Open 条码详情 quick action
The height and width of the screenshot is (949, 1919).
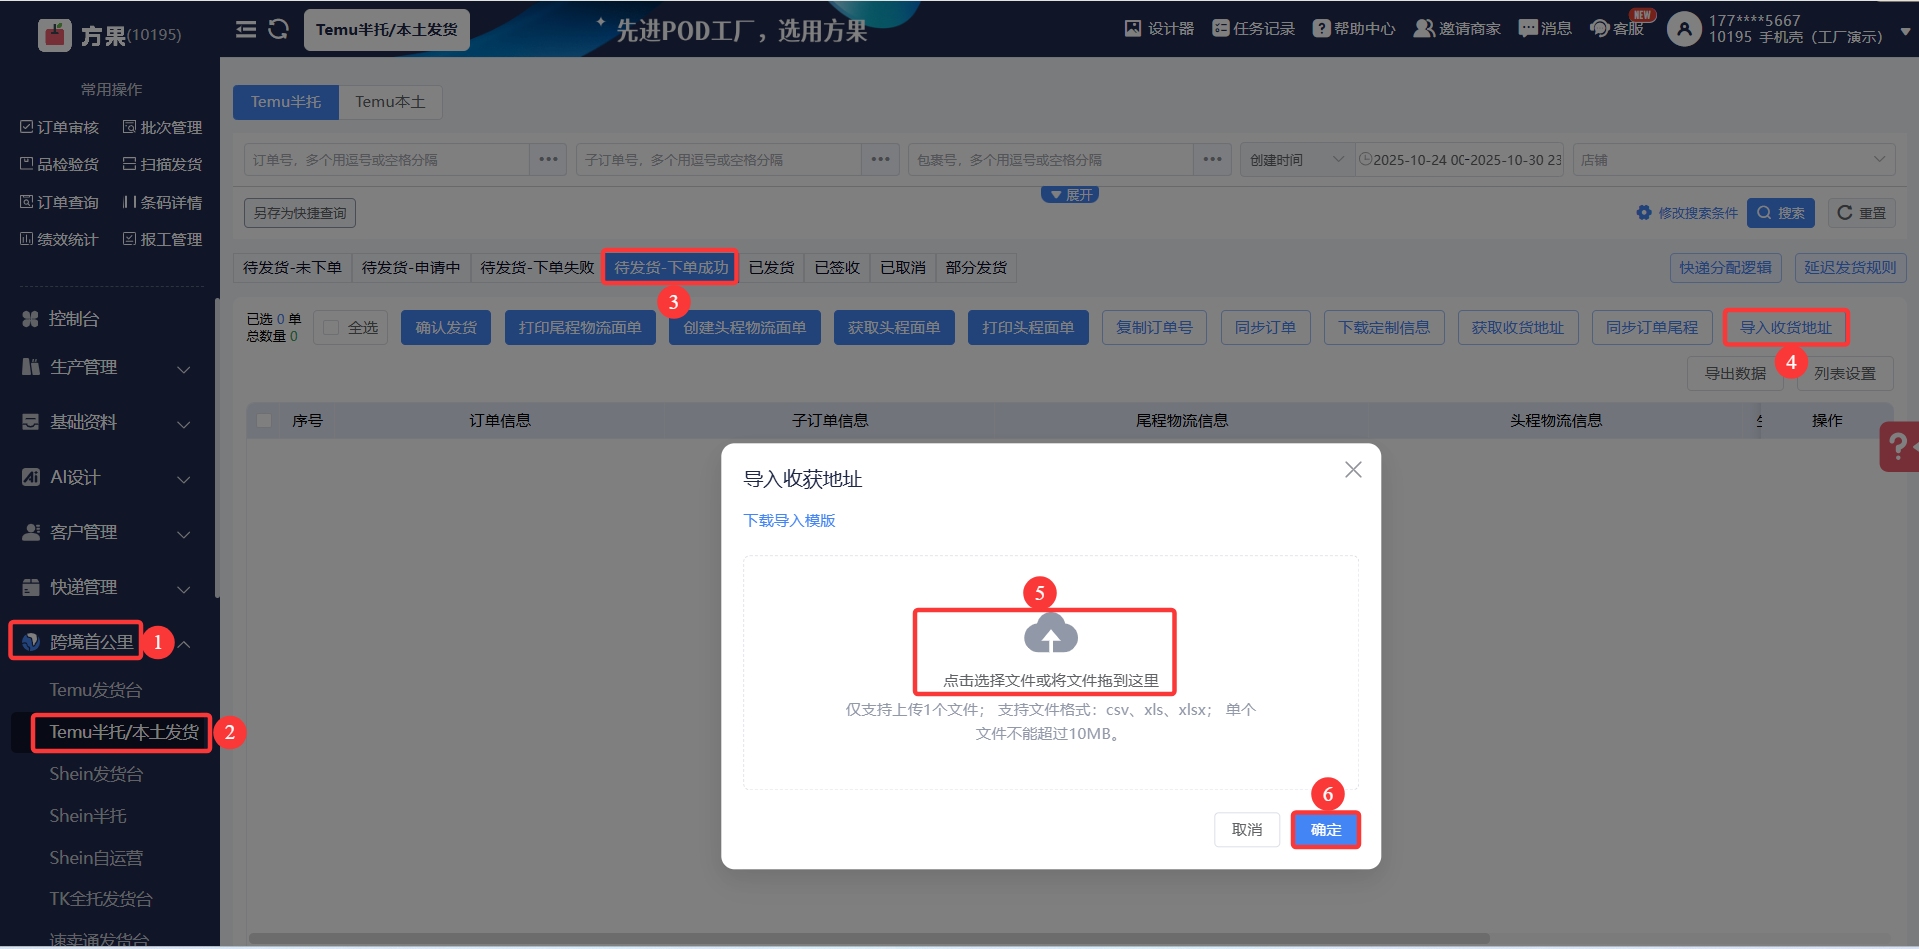coord(162,202)
